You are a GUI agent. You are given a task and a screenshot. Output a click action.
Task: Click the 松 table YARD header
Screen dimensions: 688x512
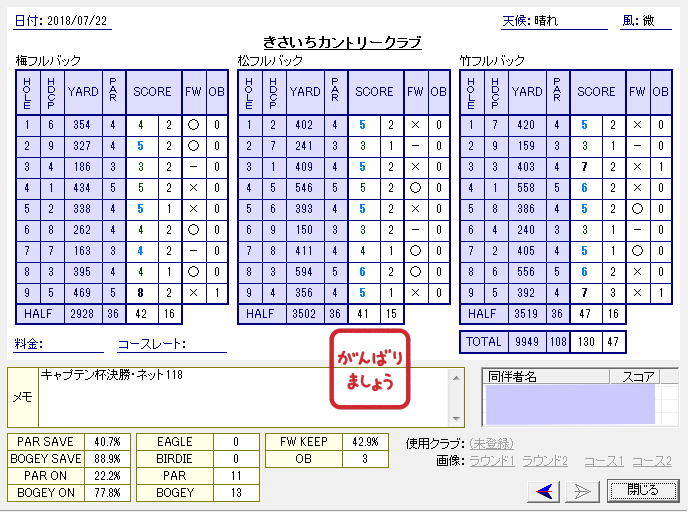(305, 92)
